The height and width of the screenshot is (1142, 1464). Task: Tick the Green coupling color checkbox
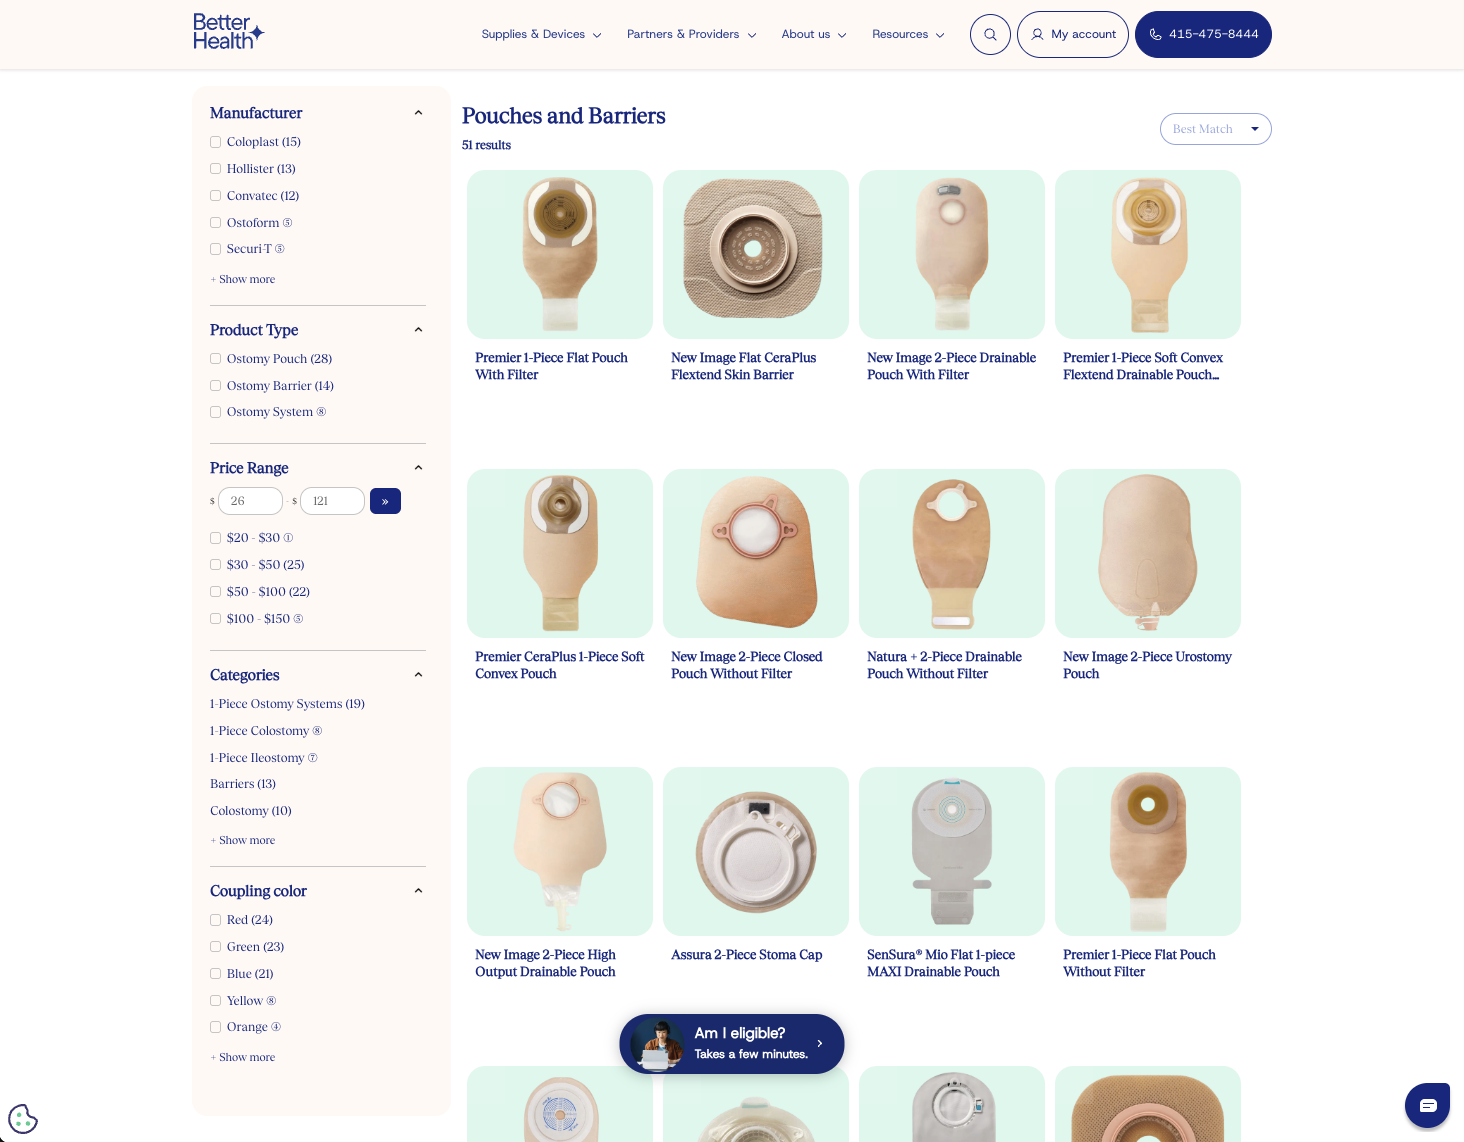(x=215, y=947)
